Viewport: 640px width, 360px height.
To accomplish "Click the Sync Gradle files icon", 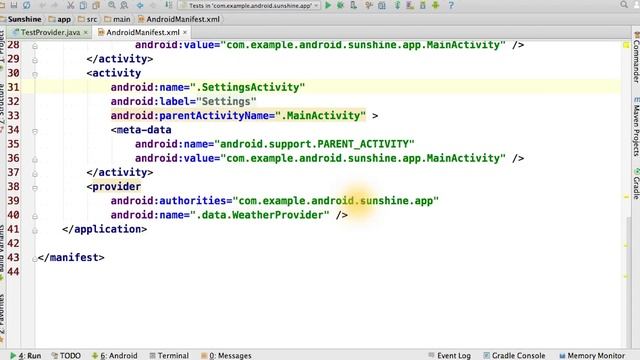I will 397,5.
